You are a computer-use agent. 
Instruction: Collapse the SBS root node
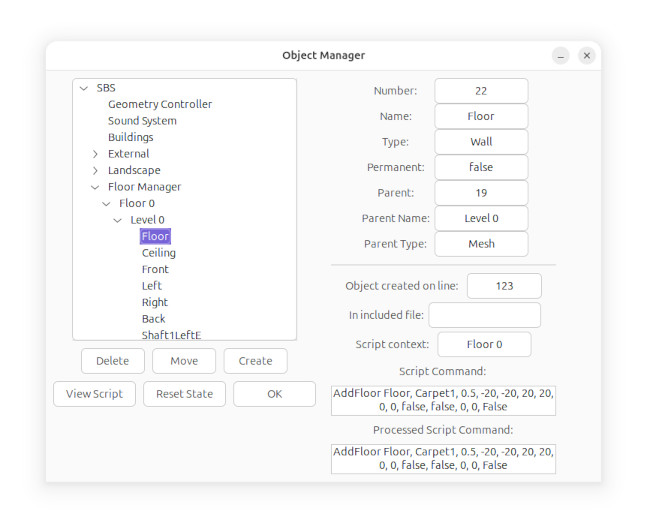(84, 88)
